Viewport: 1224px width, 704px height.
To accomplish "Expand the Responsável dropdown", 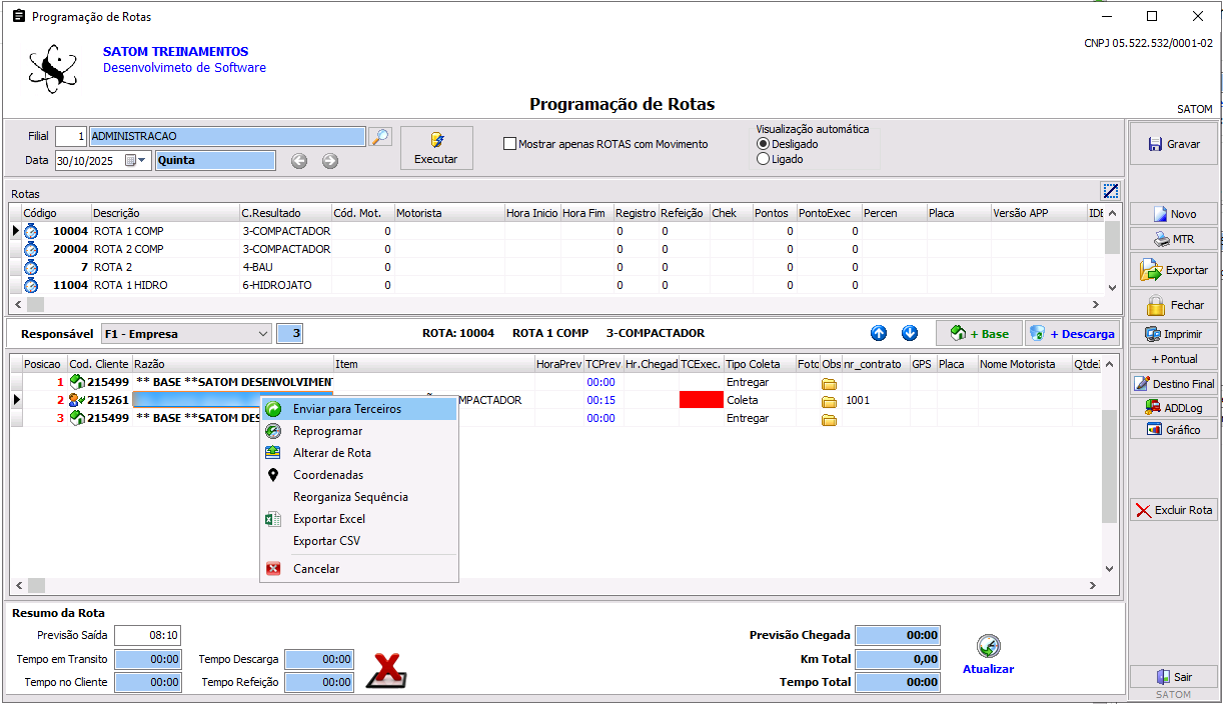I will [263, 334].
